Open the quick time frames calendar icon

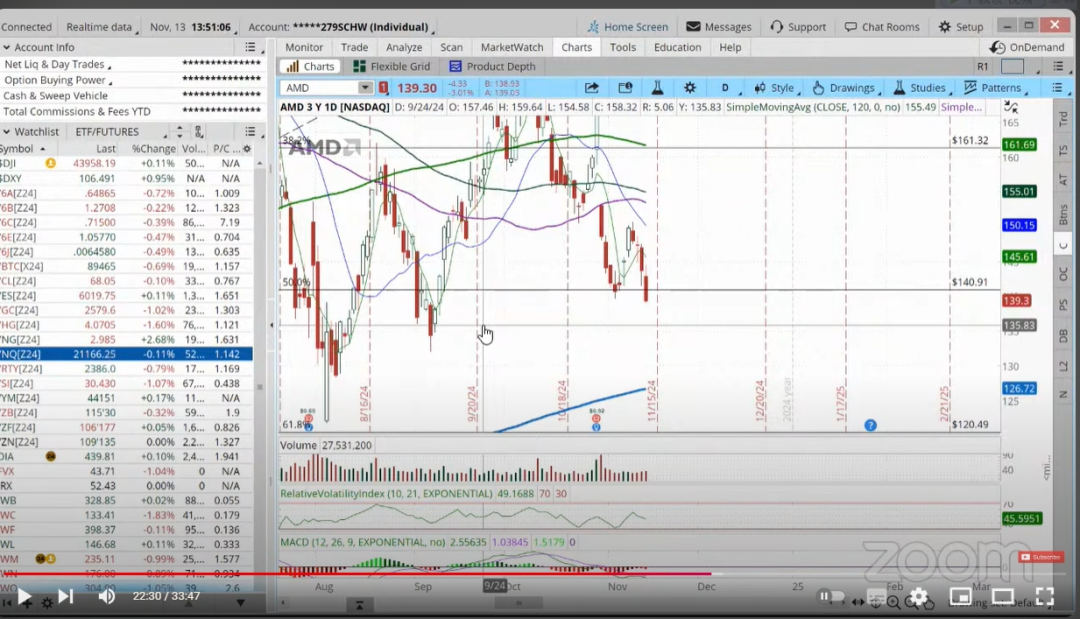[625, 87]
